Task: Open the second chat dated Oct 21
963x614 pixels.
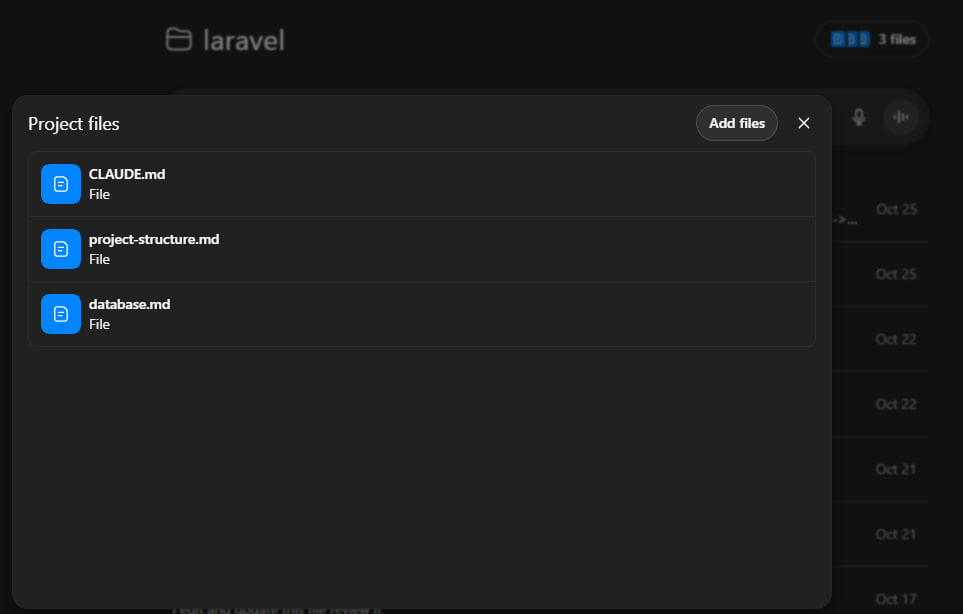Action: pos(895,534)
